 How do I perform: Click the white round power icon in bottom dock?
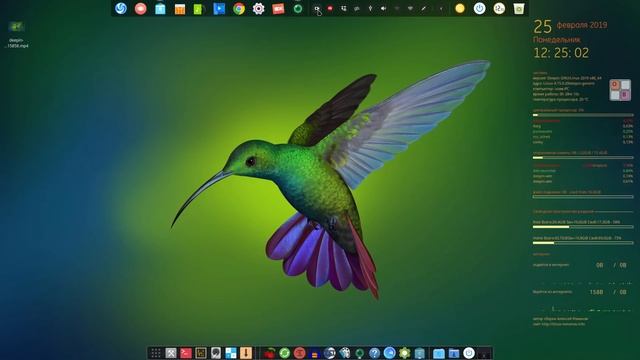pos(469,353)
